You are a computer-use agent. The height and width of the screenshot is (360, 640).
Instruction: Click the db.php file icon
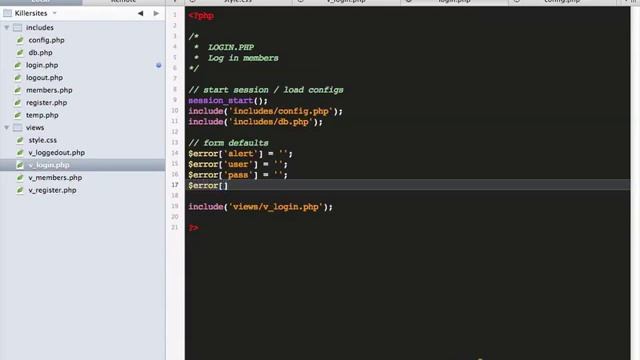point(20,53)
